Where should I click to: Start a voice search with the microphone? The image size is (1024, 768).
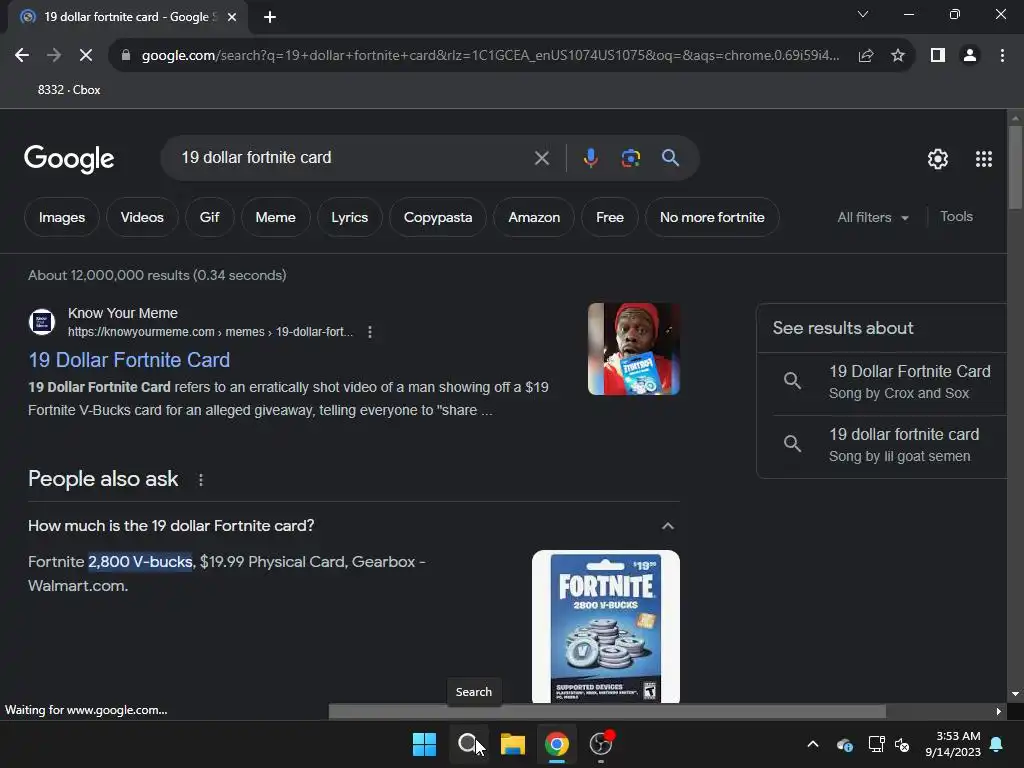[x=590, y=158]
